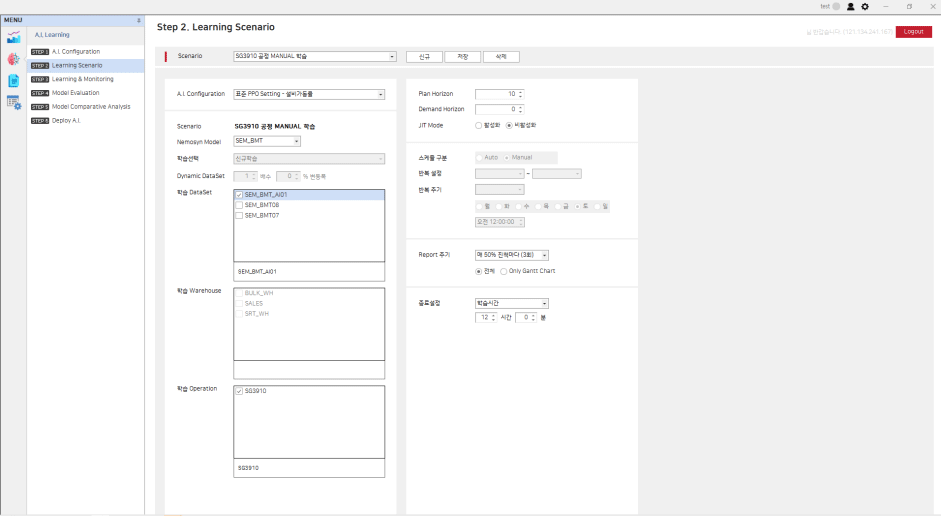The height and width of the screenshot is (516, 941).
Task: Open settings via the gear icon
Action: pyautogui.click(x=865, y=6)
